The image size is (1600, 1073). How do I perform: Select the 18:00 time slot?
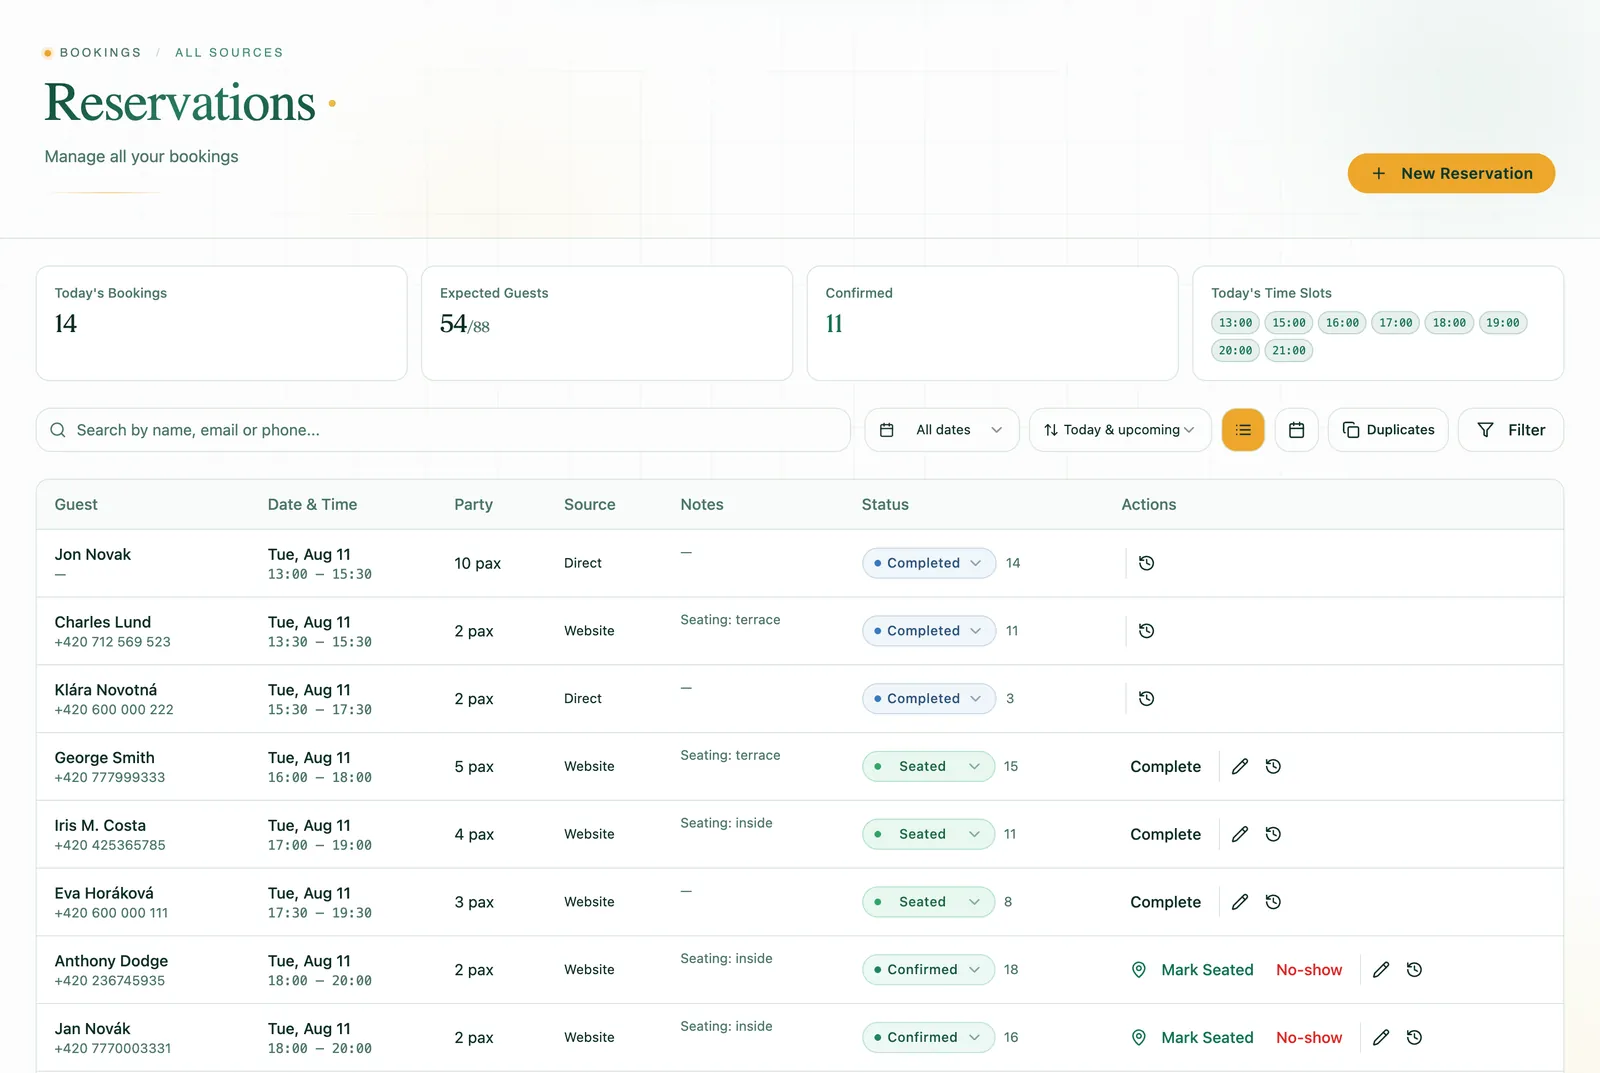tap(1449, 323)
